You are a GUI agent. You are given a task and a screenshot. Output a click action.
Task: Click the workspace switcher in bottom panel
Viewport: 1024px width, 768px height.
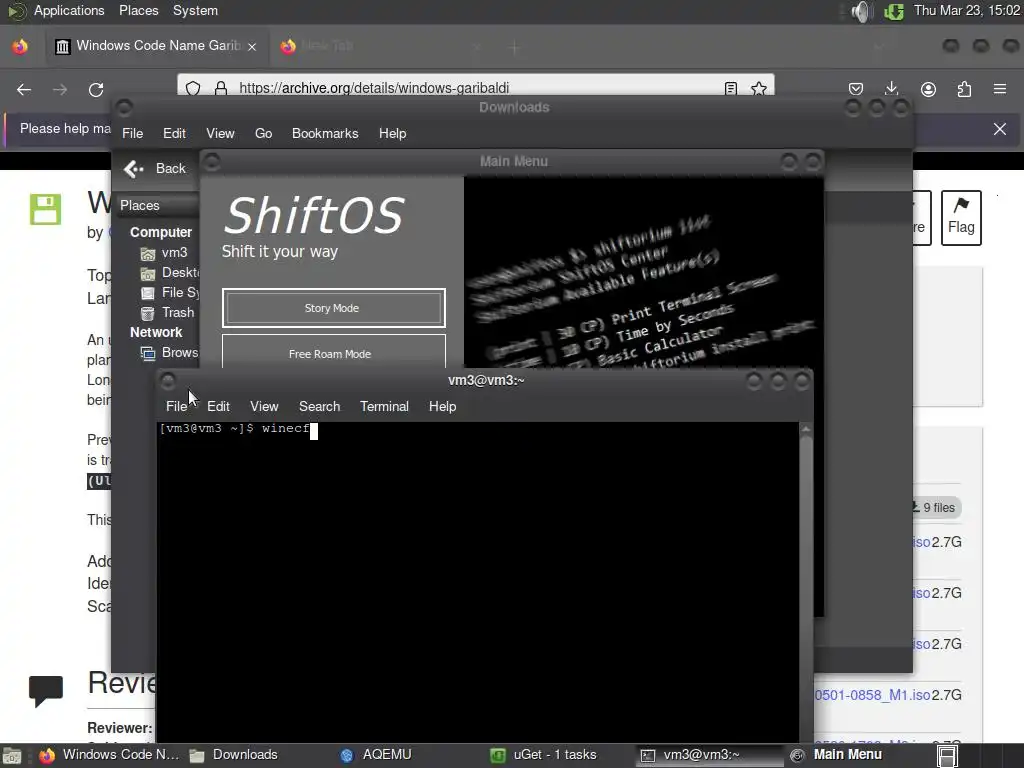click(948, 756)
